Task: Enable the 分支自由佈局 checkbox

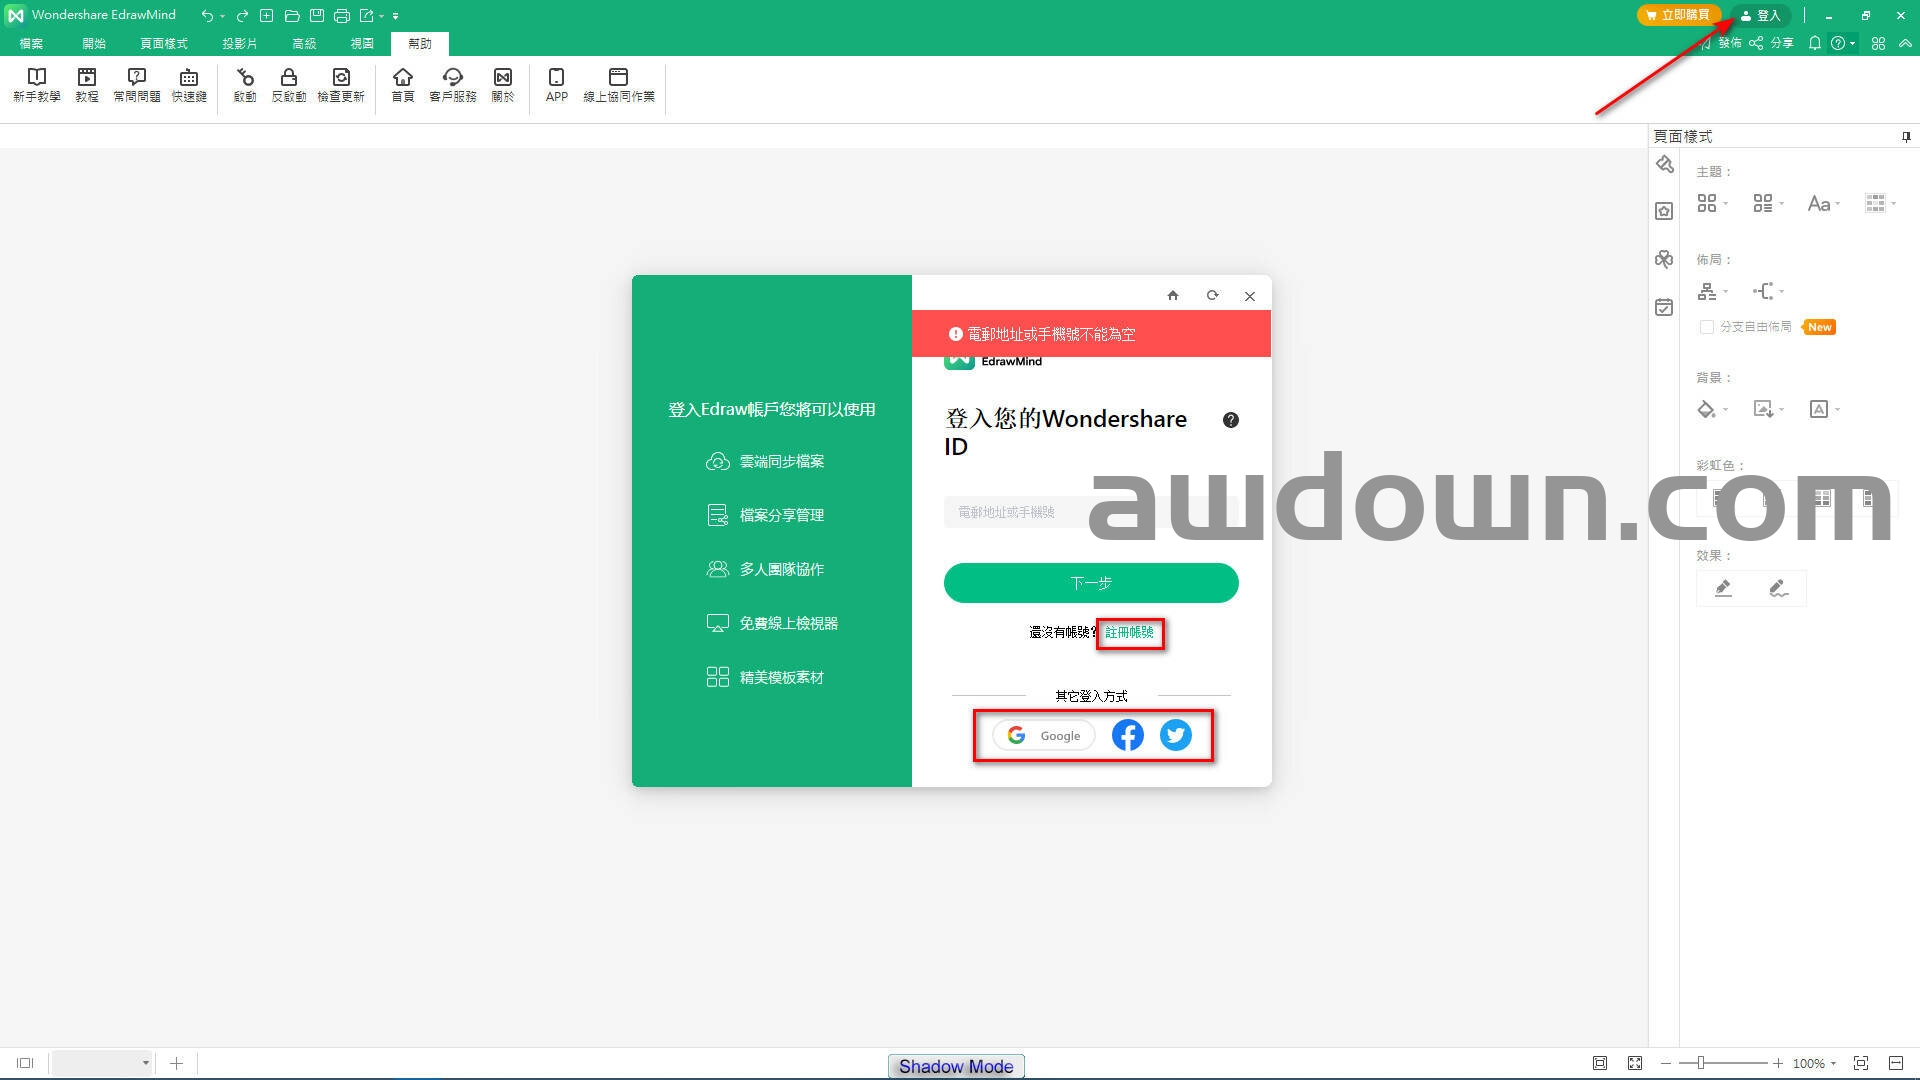Action: pyautogui.click(x=1707, y=327)
